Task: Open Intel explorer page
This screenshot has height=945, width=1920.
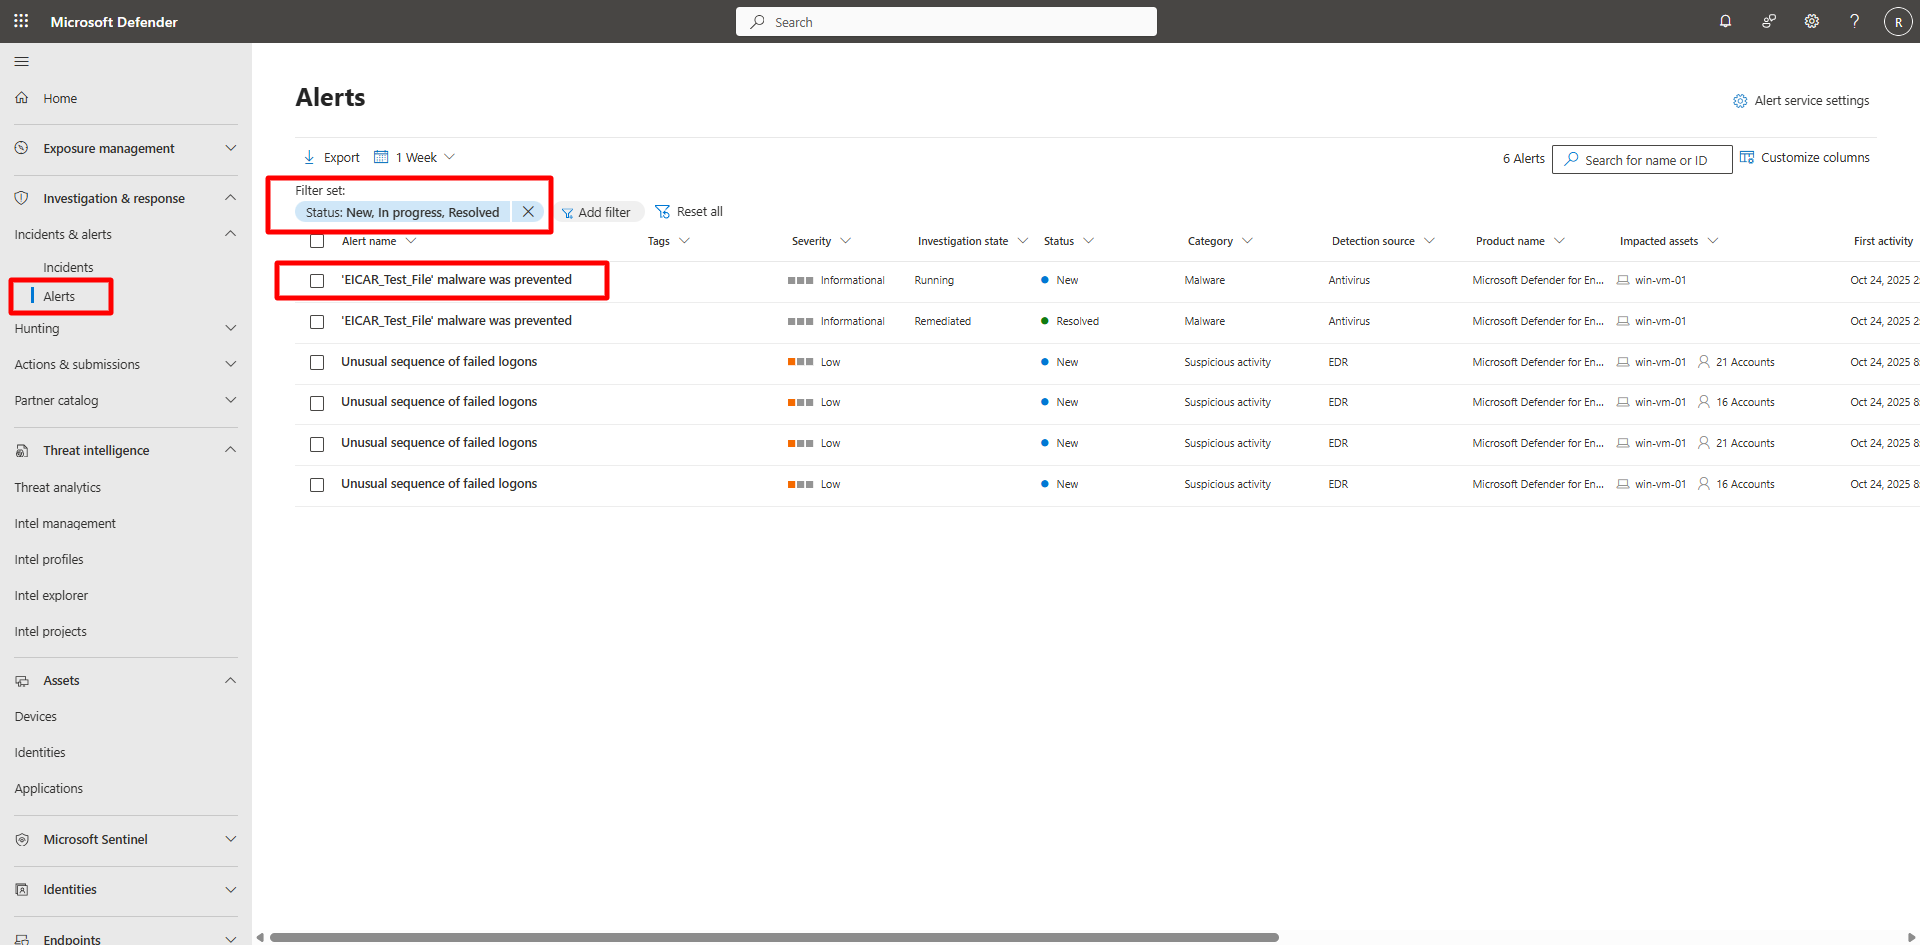Action: [51, 595]
